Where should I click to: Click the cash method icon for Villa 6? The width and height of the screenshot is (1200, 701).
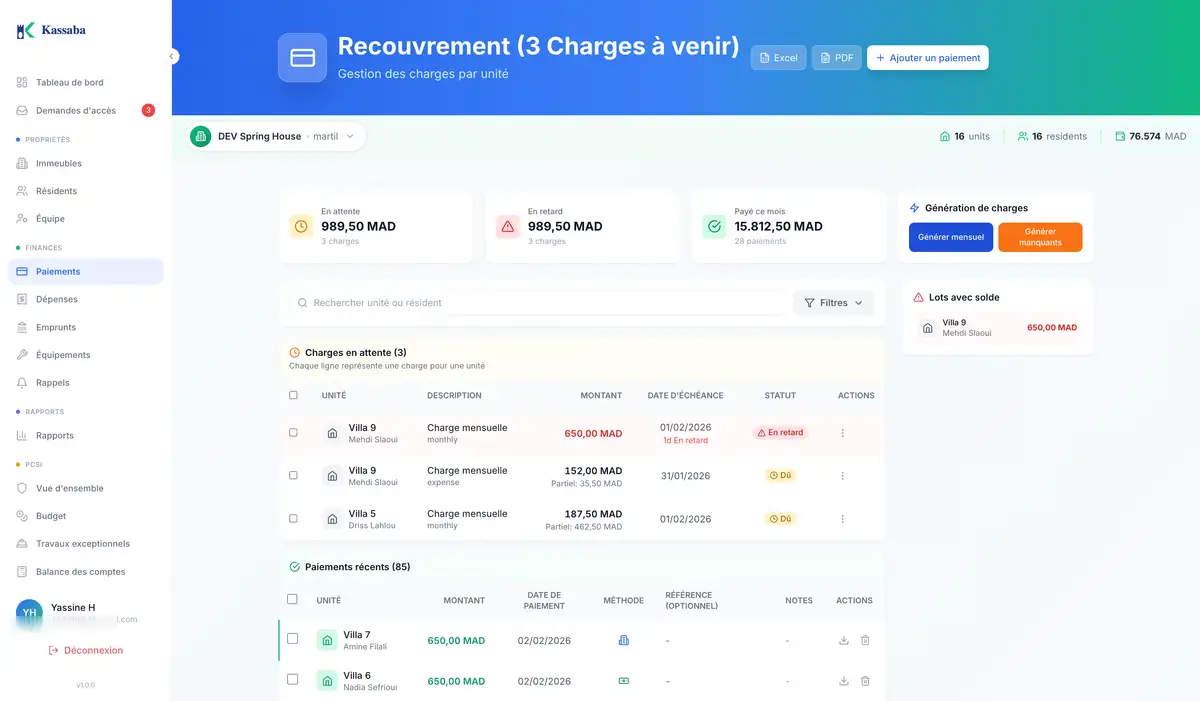click(x=624, y=681)
